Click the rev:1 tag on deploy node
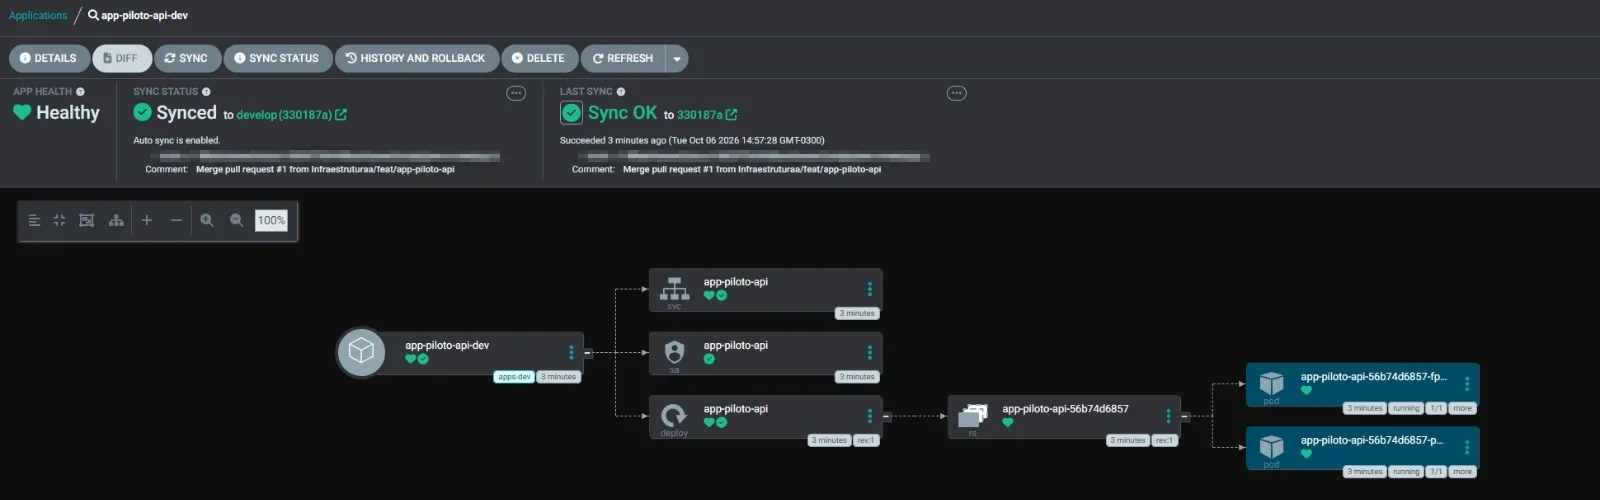 tap(865, 440)
